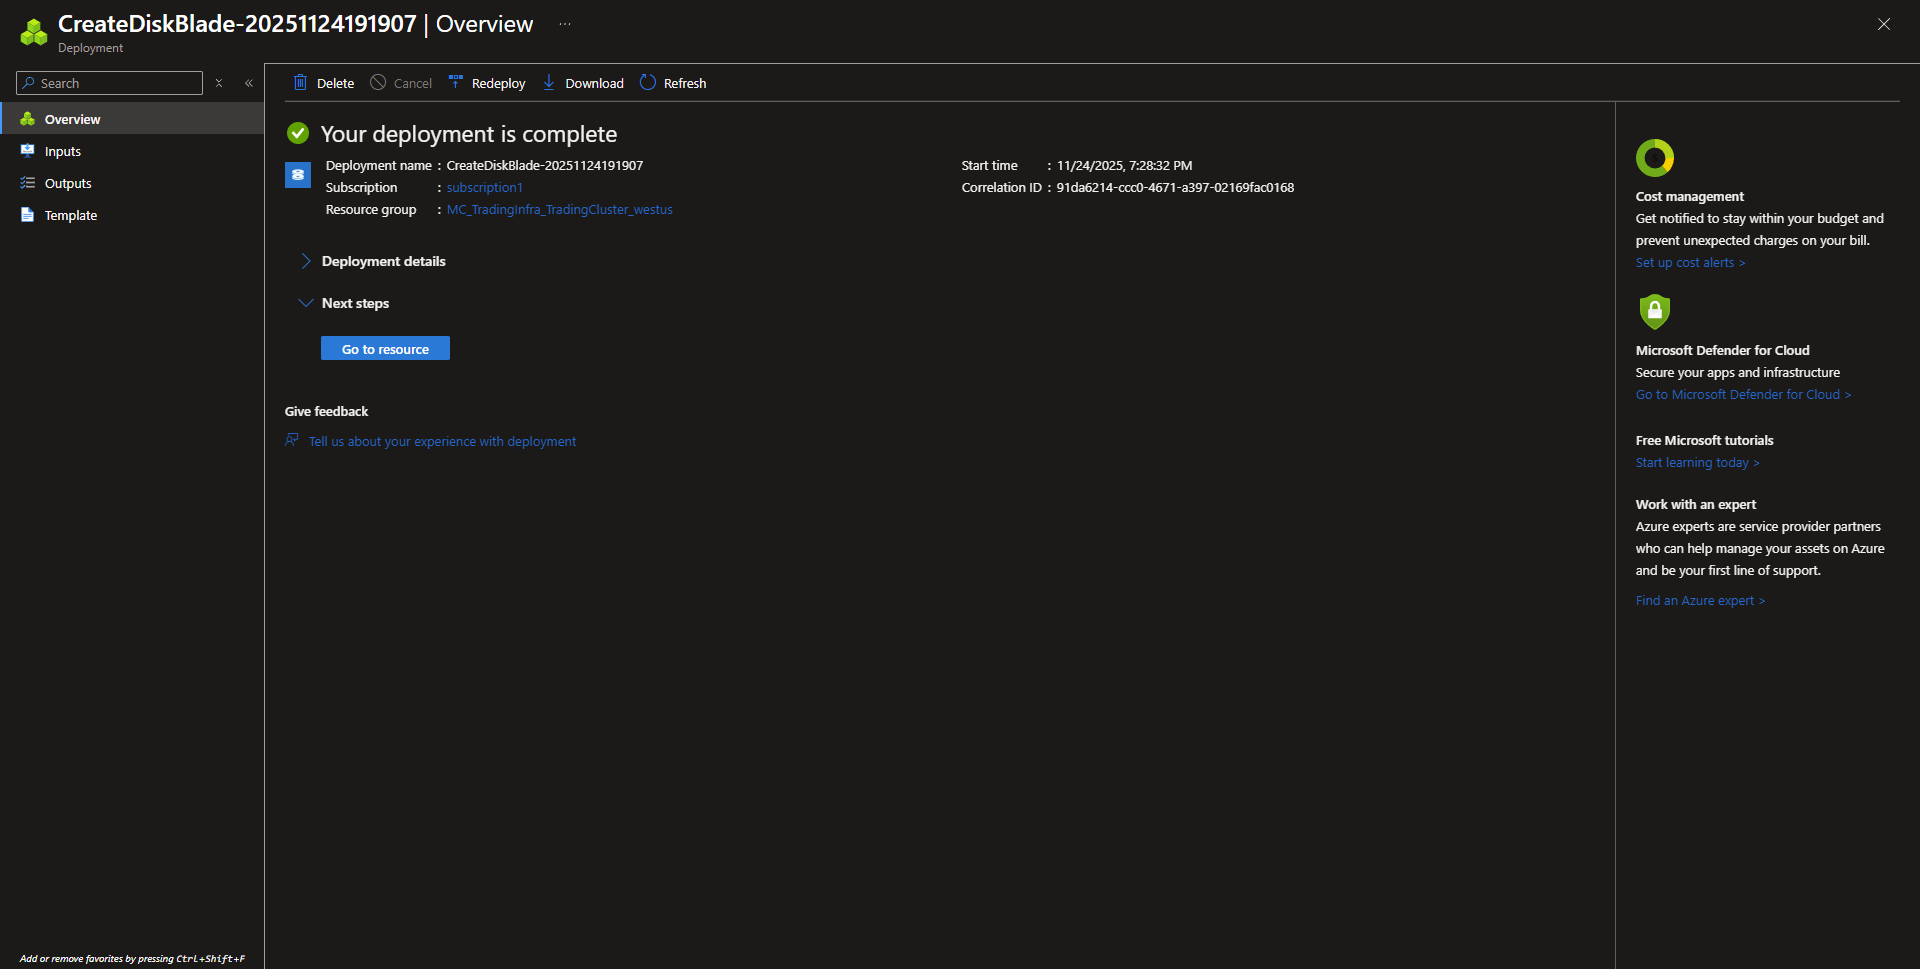
Task: Collapse the left sidebar menu
Action: (x=249, y=83)
